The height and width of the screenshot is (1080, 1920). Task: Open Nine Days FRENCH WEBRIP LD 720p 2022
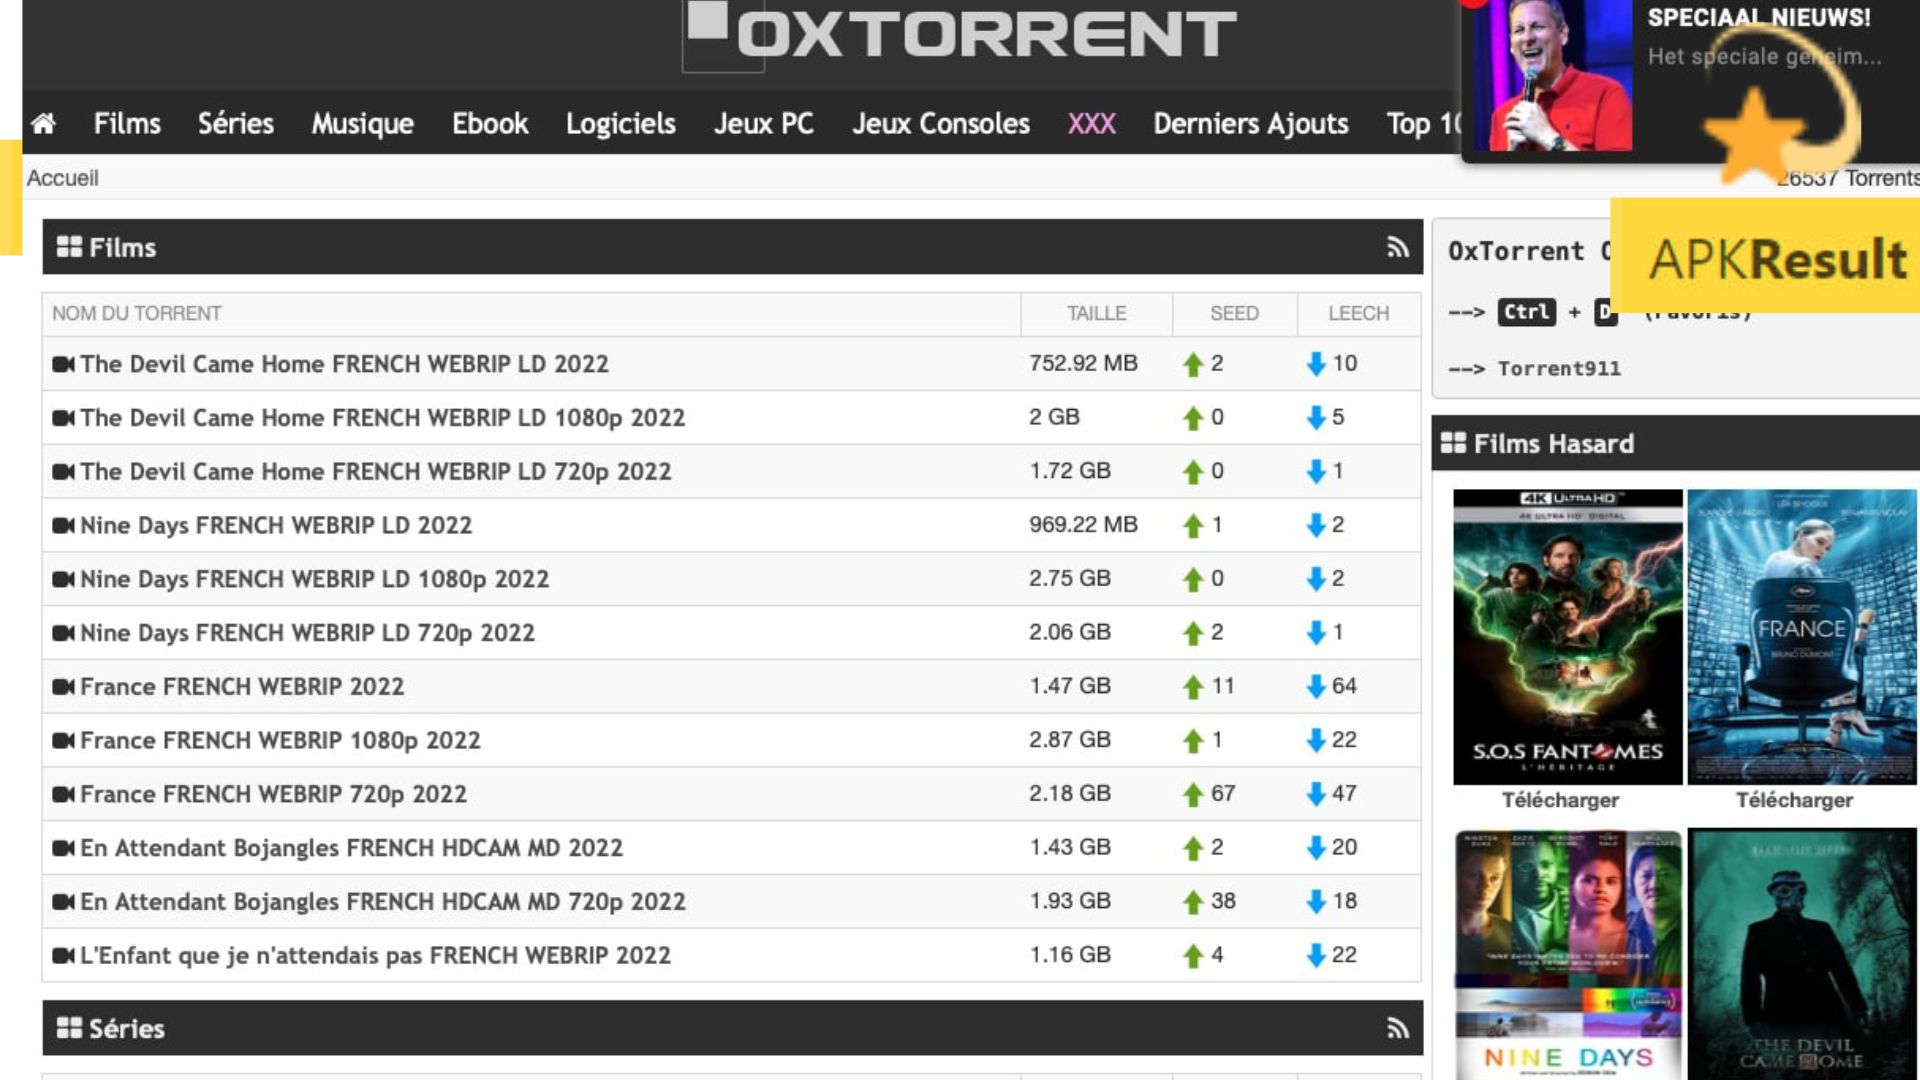pyautogui.click(x=307, y=633)
